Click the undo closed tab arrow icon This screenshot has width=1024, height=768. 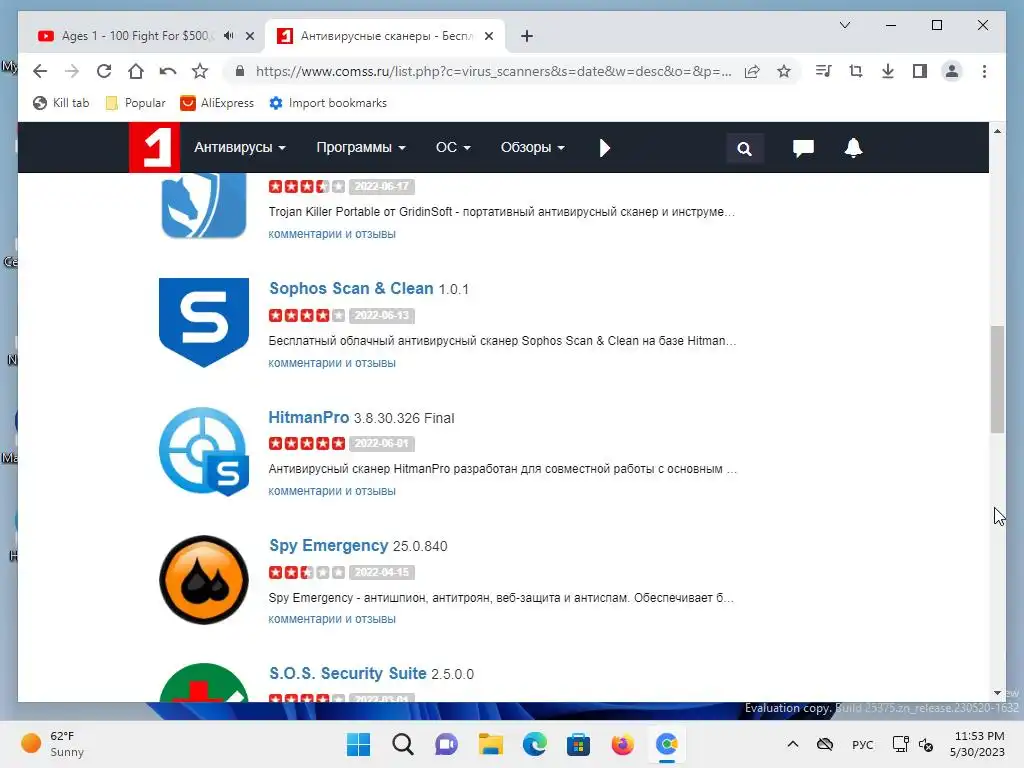pyautogui.click(x=168, y=71)
